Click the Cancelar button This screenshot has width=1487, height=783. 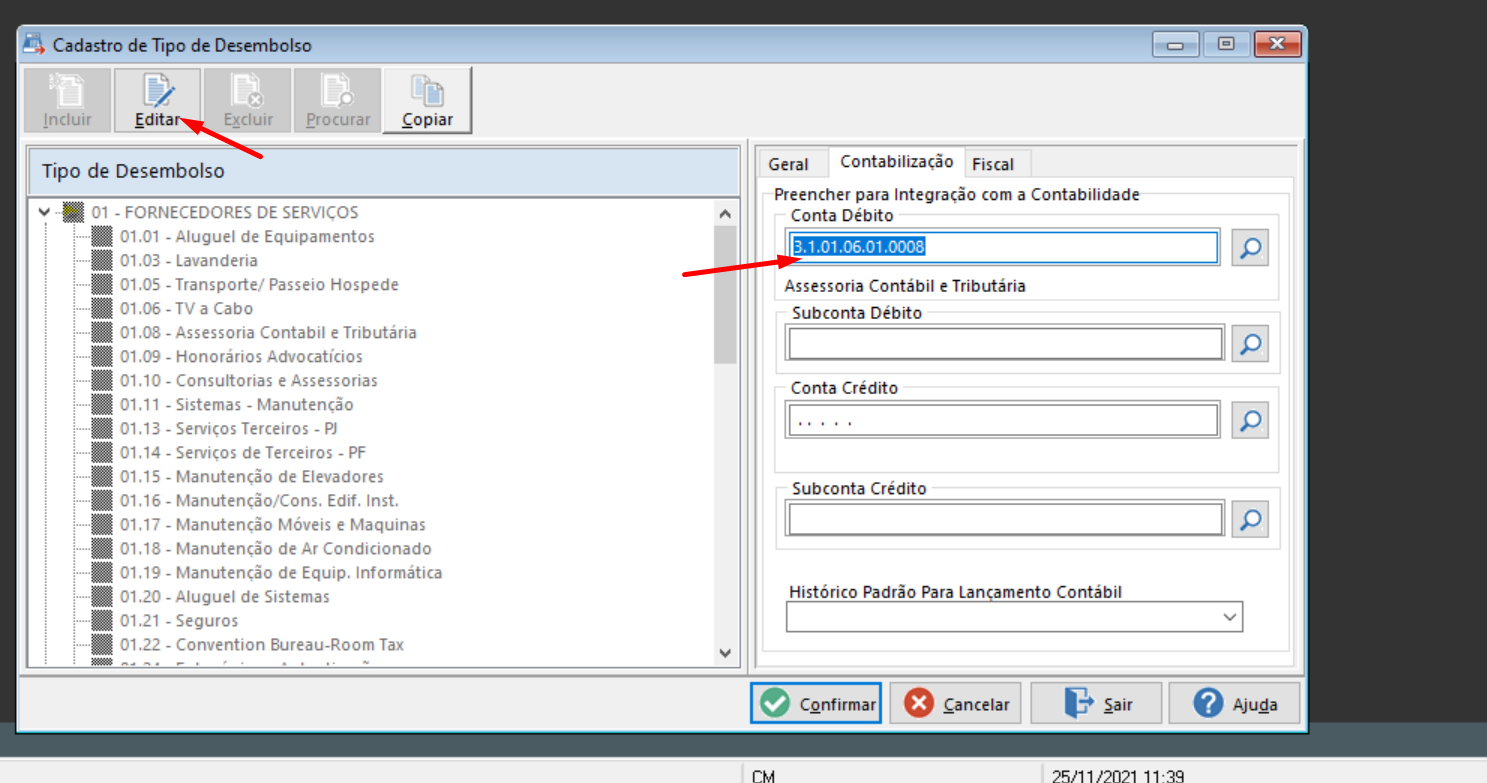pyautogui.click(x=956, y=703)
